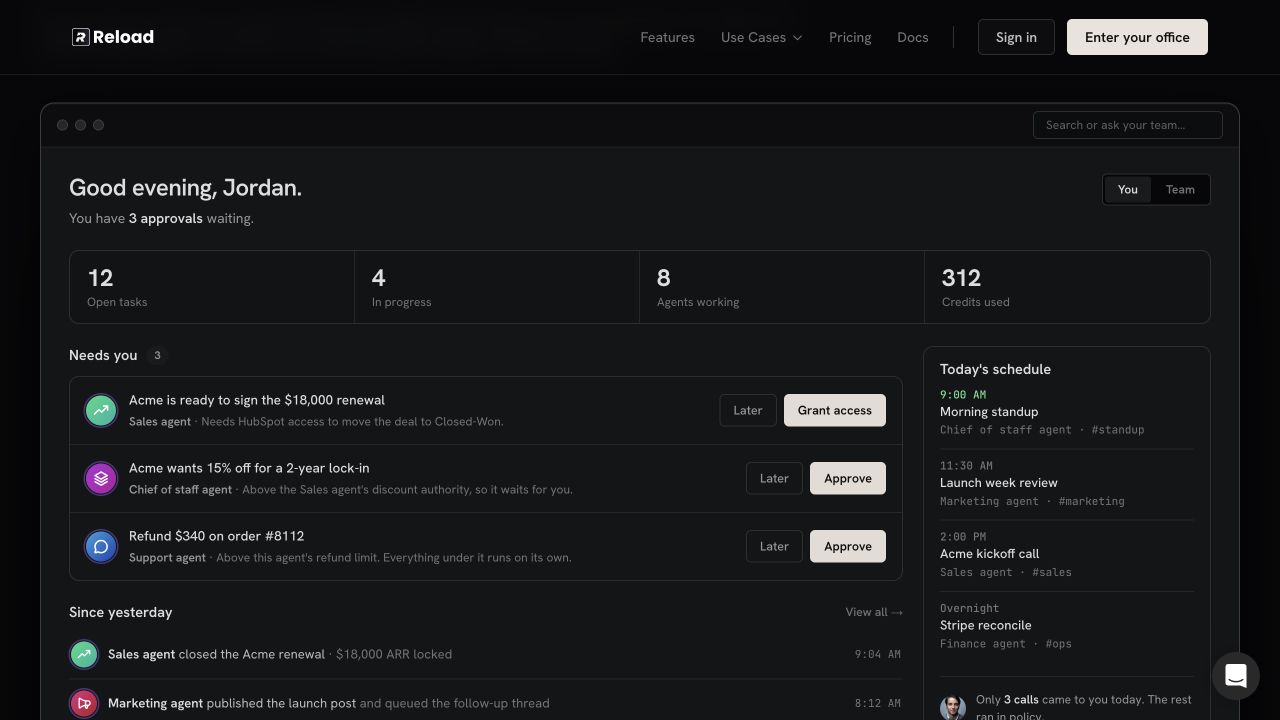Click the 8 Agents working stat
1280x720 pixels.
(x=782, y=287)
